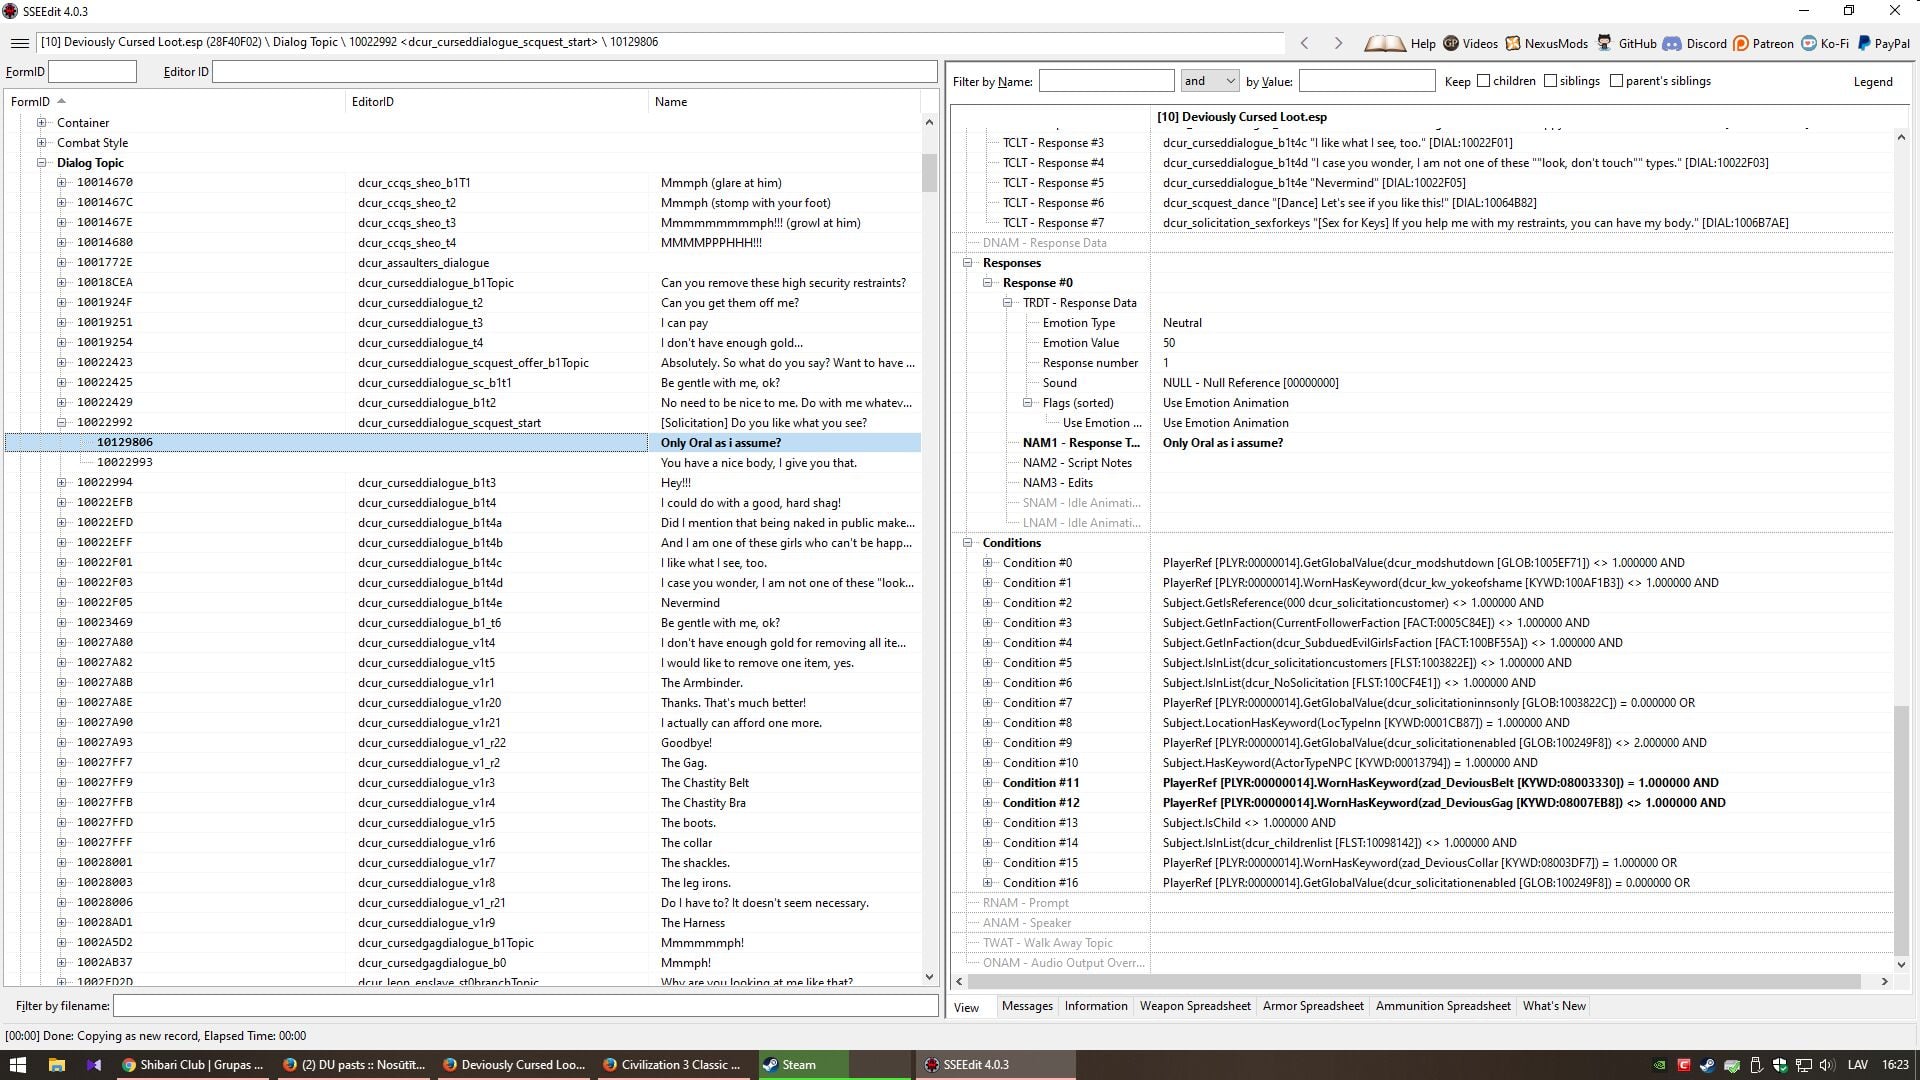Open Visual Studio taskbar icon
This screenshot has height=1080, width=1920.
point(94,1065)
